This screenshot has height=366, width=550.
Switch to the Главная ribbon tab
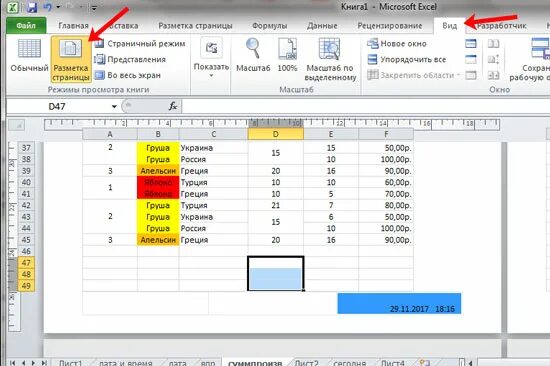(73, 26)
